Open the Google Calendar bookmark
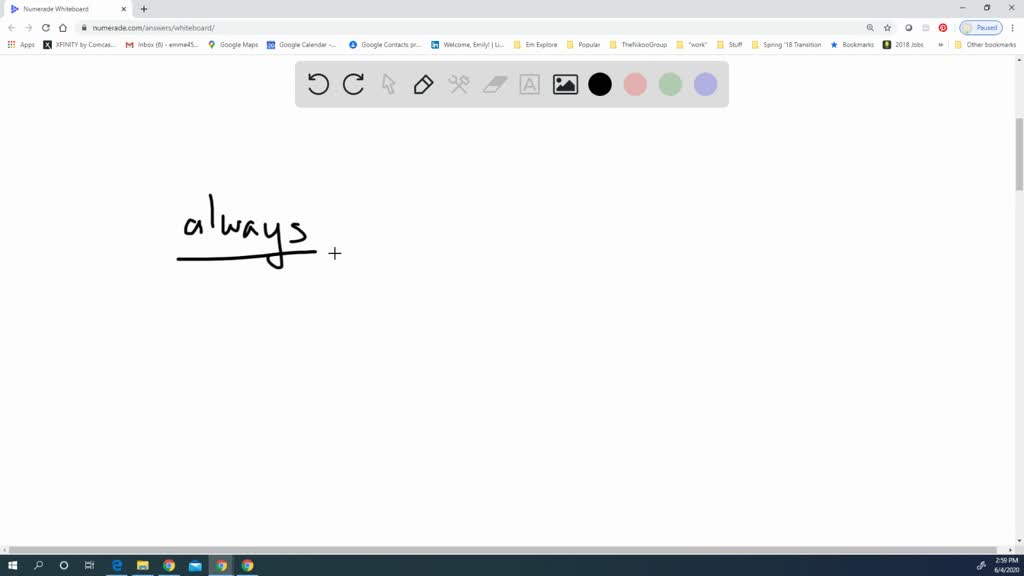The height and width of the screenshot is (576, 1024). 303,44
